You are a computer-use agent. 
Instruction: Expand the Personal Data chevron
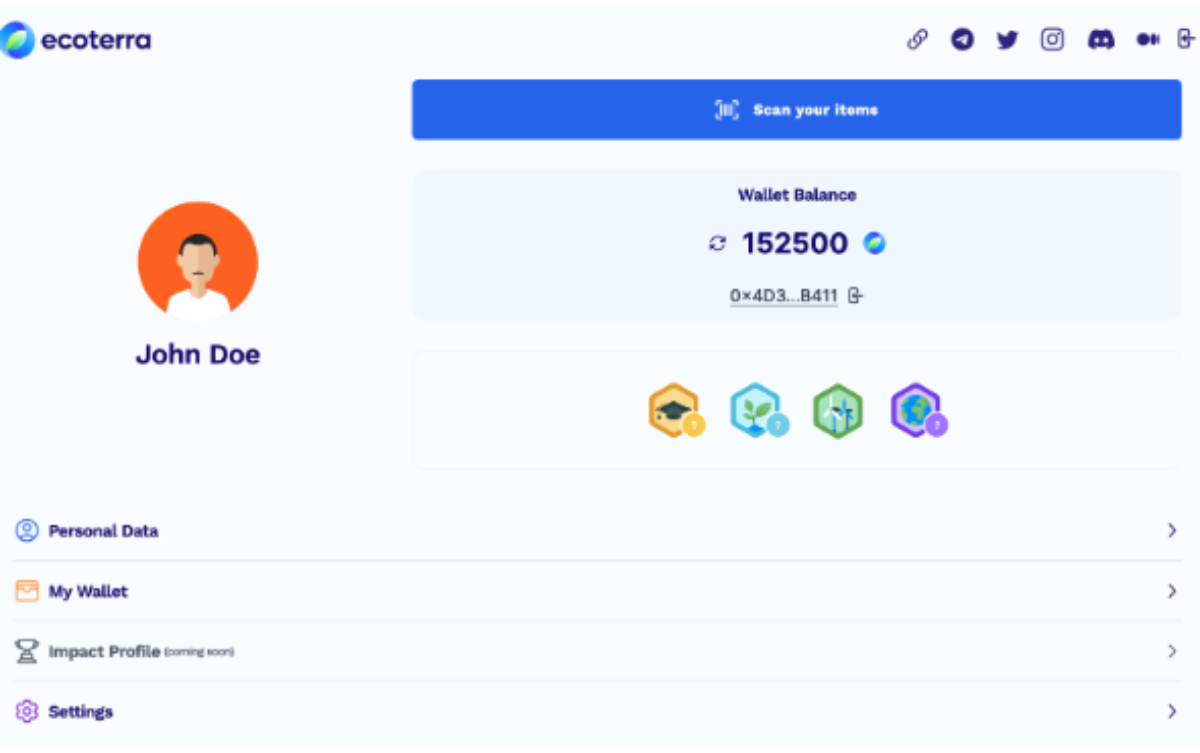[1172, 531]
